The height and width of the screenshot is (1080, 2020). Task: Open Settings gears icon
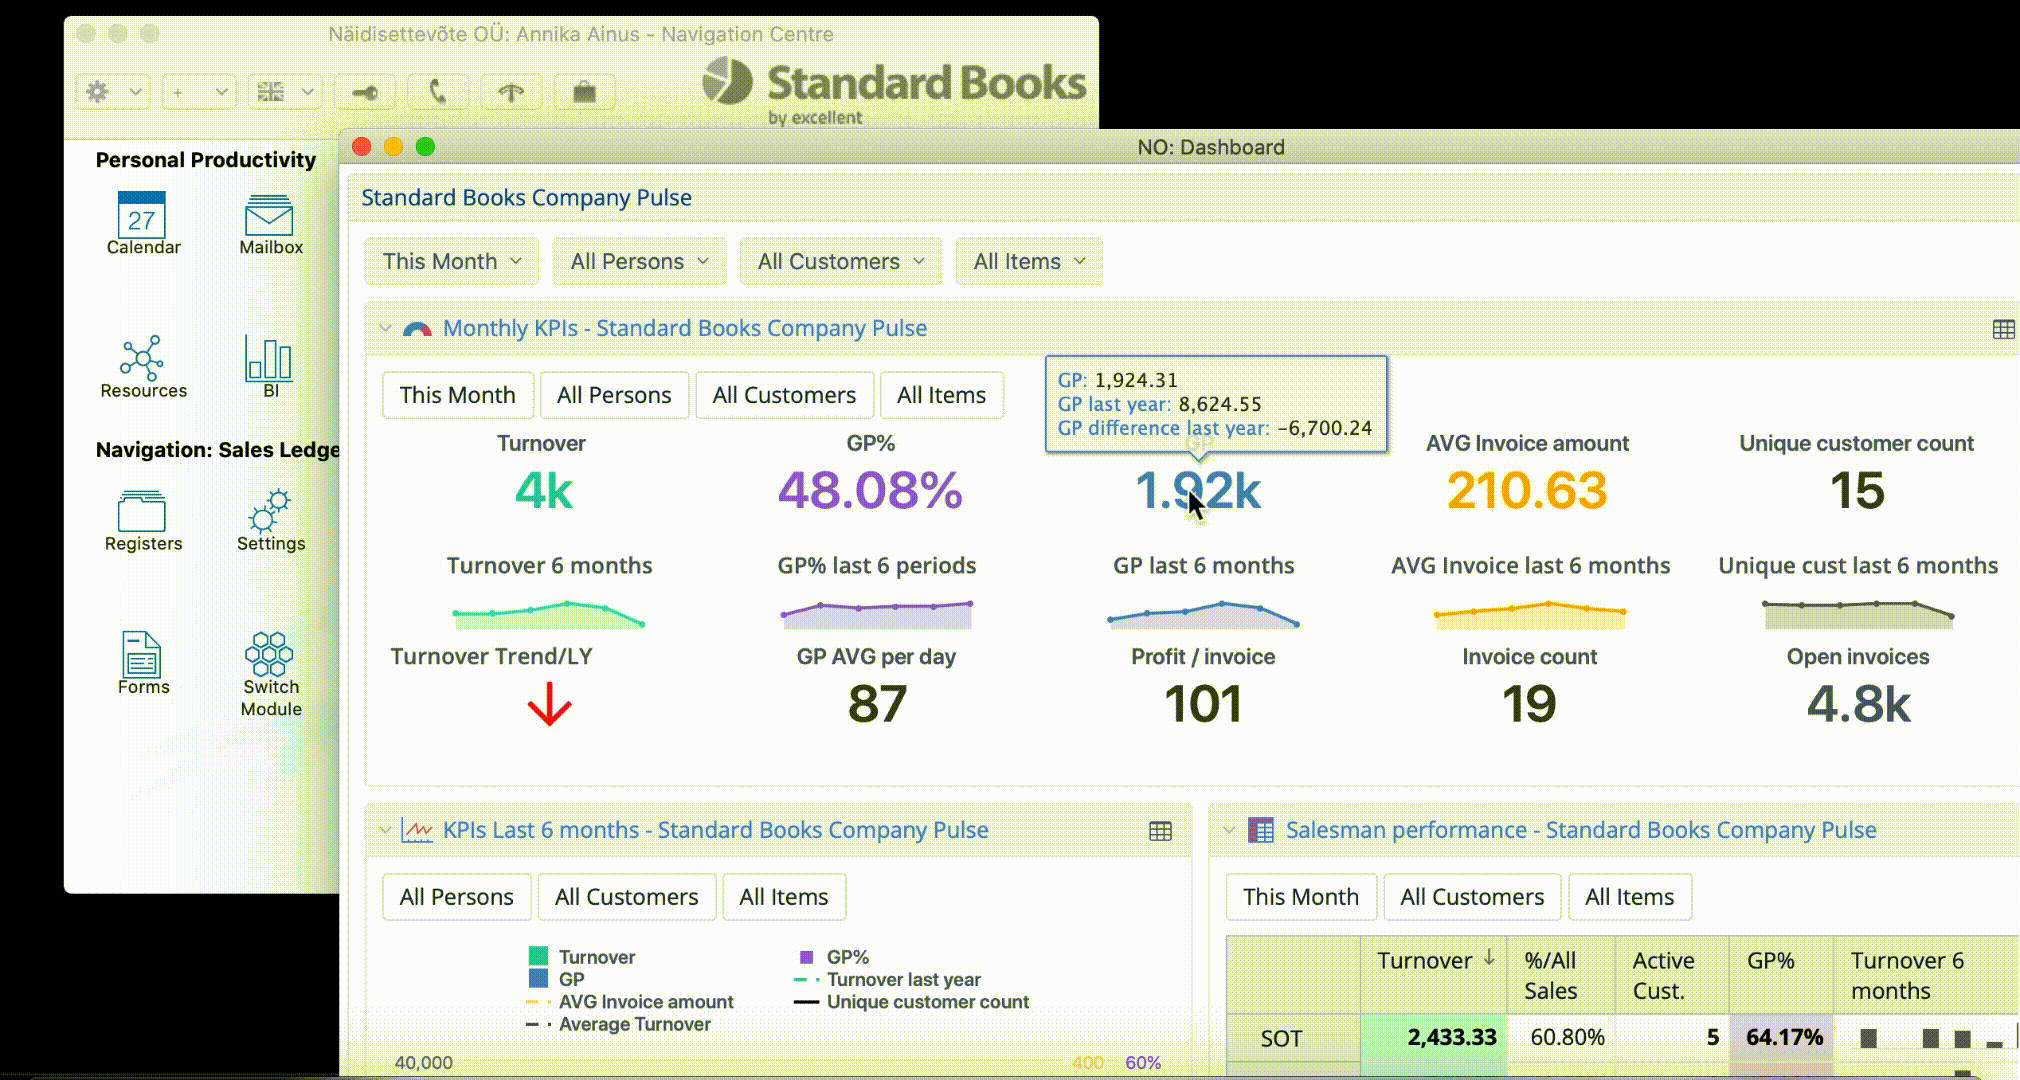[x=270, y=521]
